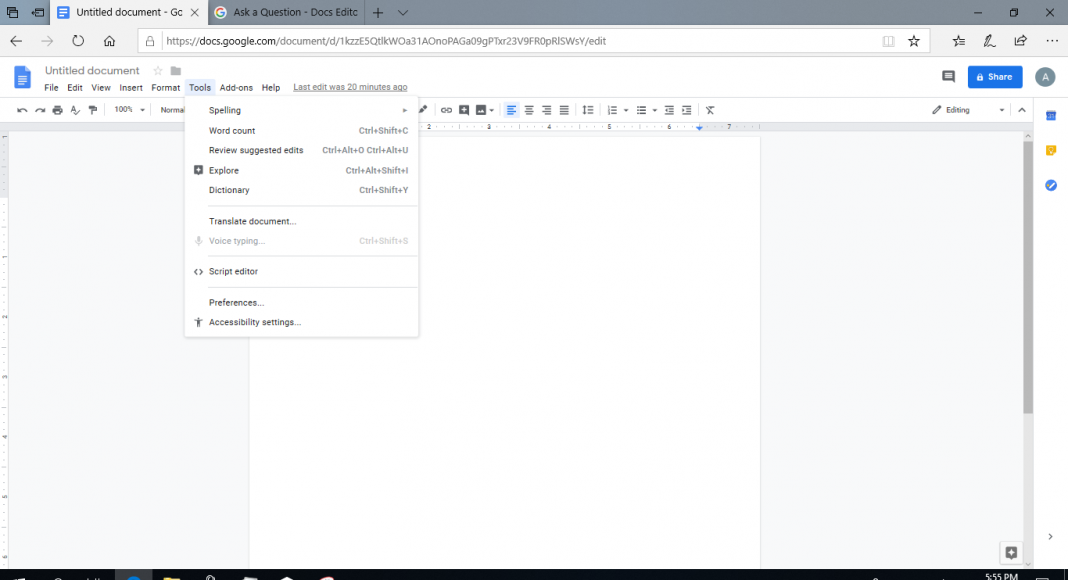Open a new browser tab
Screen dimensions: 1068x580
(378, 12)
